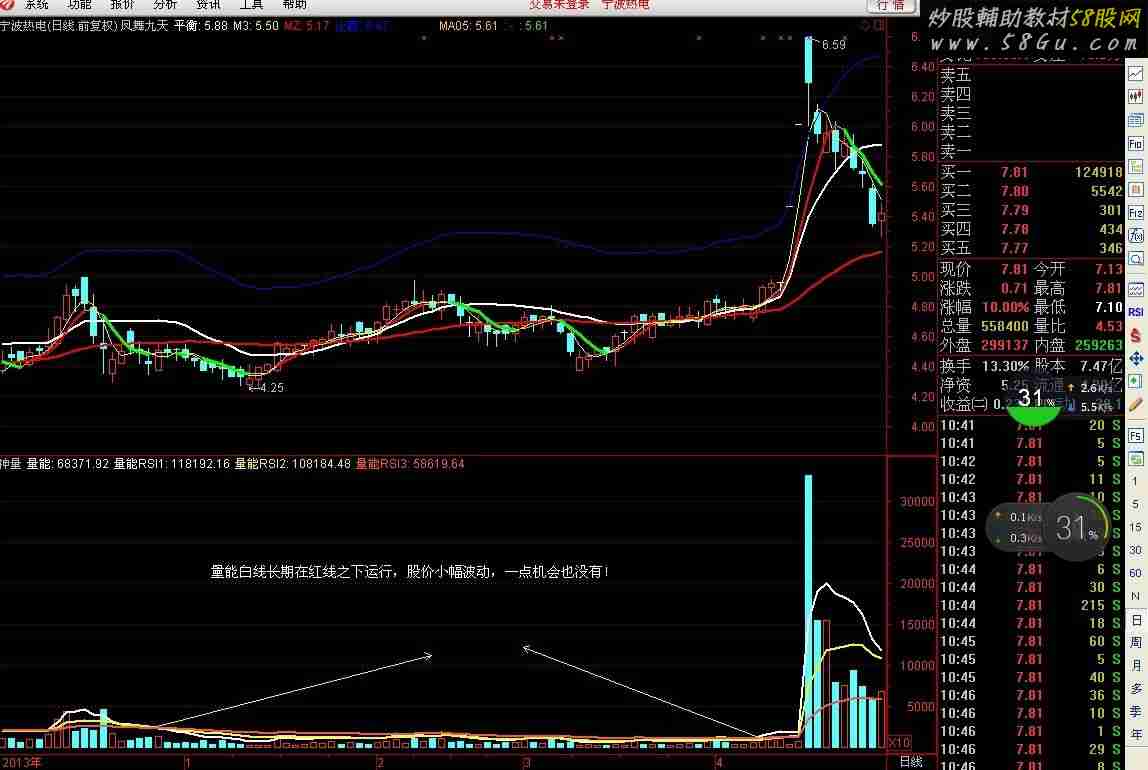
Task: Click the X10 volume scale label
Action: pyautogui.click(x=900, y=742)
